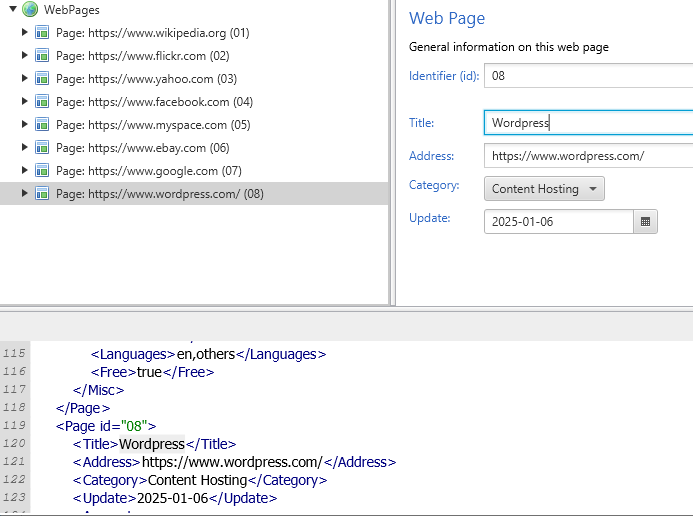Click the yahoo.com page icon

click(42, 79)
